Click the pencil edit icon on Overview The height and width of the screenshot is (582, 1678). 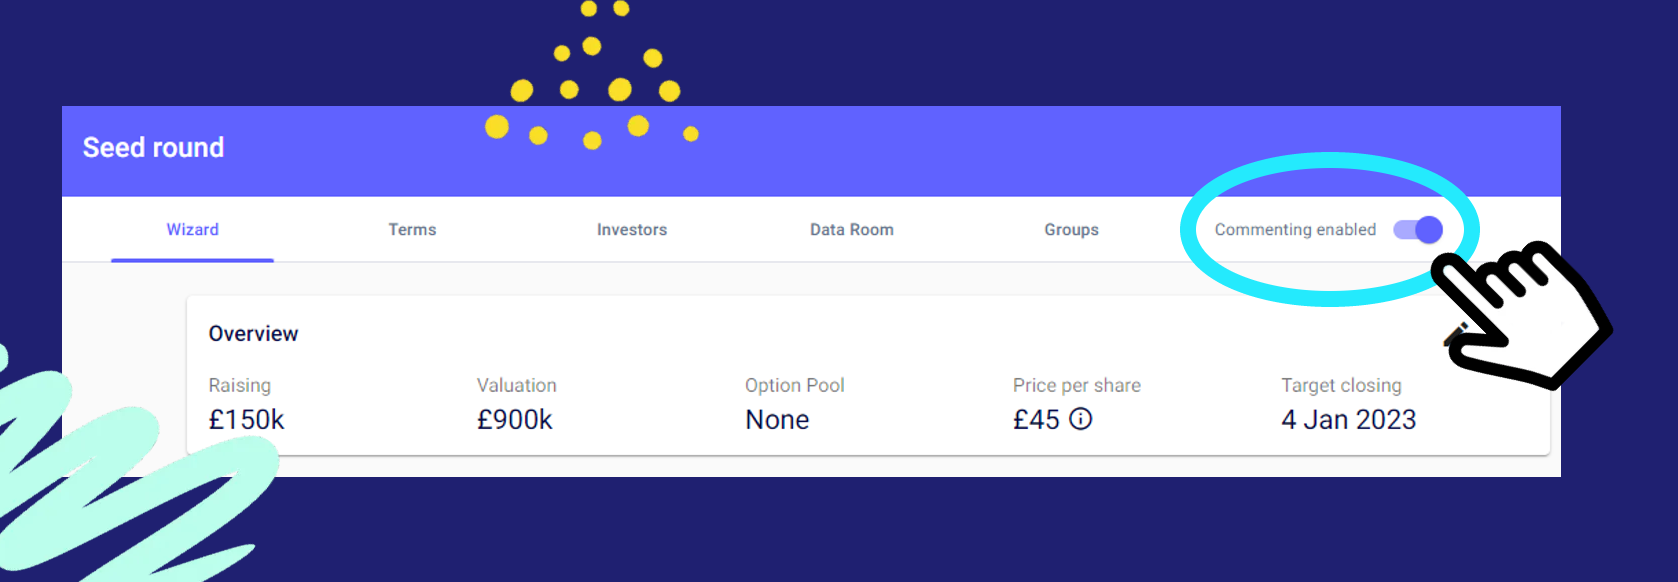1454,334
